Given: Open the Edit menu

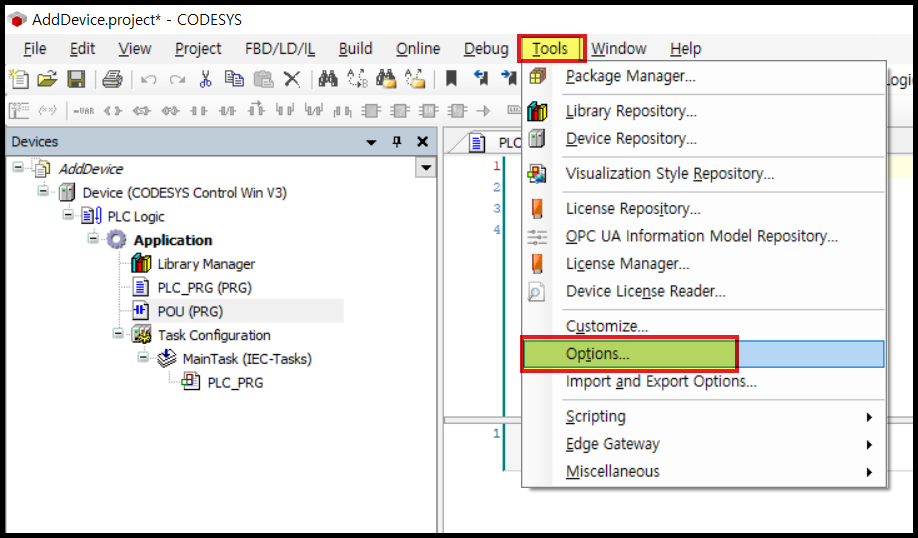Looking at the screenshot, I should 82,49.
